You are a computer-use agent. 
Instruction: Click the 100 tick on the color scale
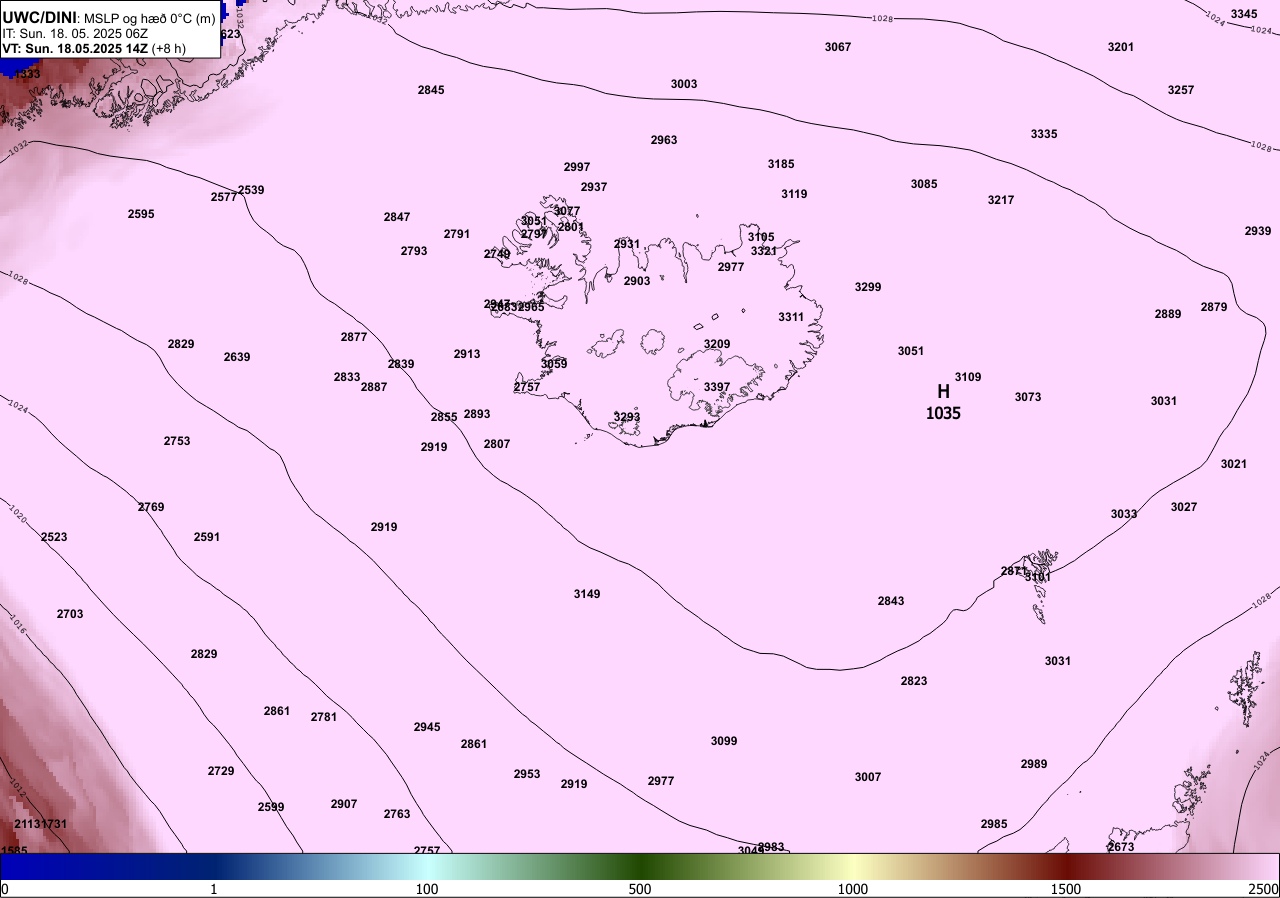click(427, 889)
